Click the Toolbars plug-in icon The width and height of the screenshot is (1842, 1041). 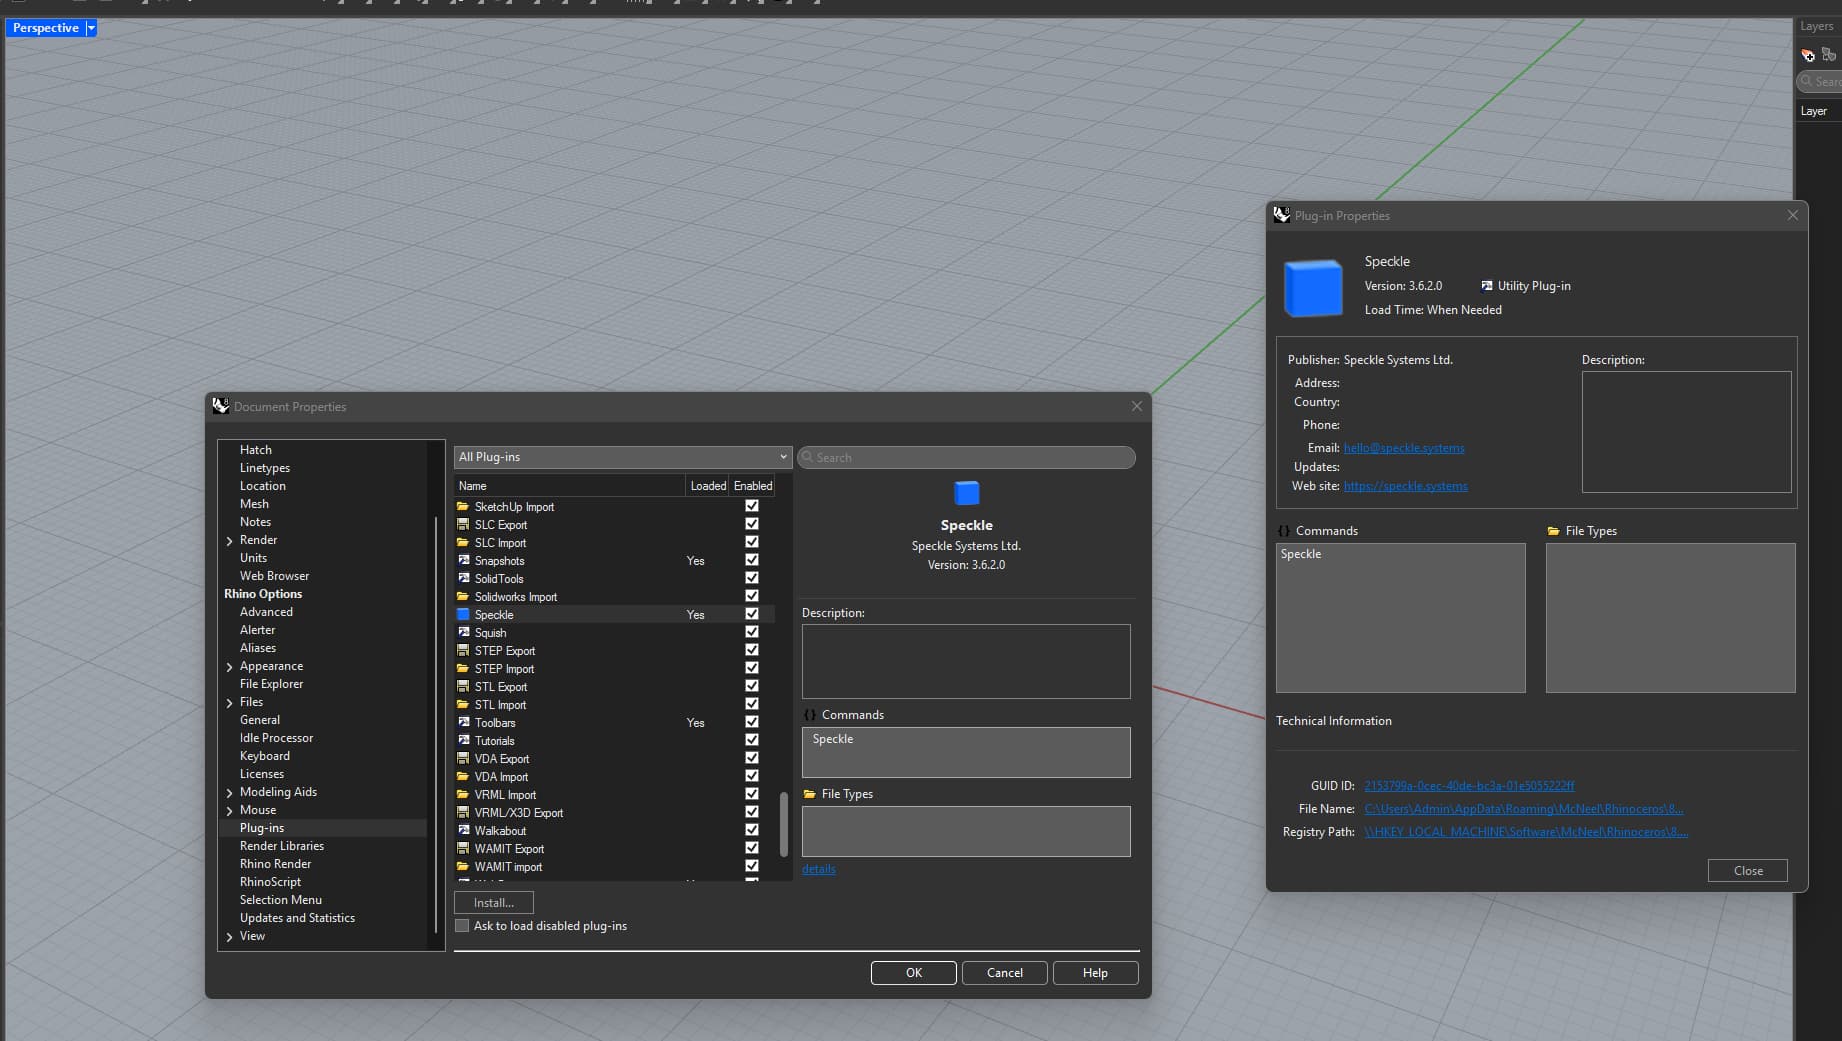463,722
